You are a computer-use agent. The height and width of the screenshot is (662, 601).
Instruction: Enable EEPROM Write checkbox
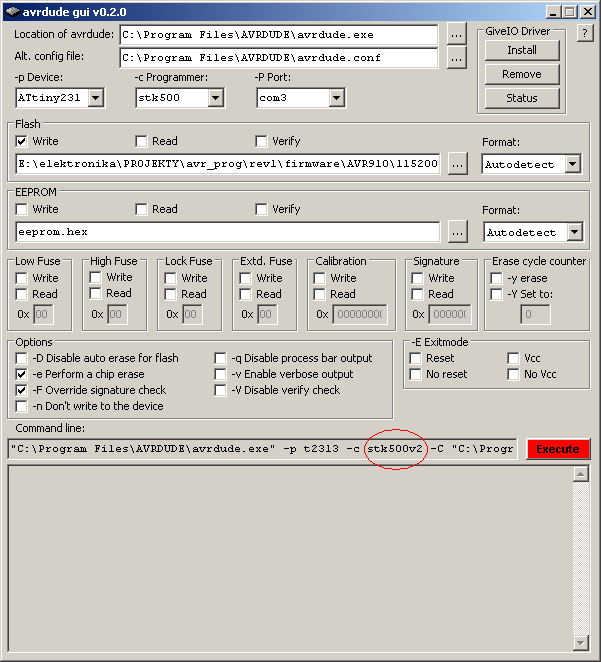pos(21,209)
